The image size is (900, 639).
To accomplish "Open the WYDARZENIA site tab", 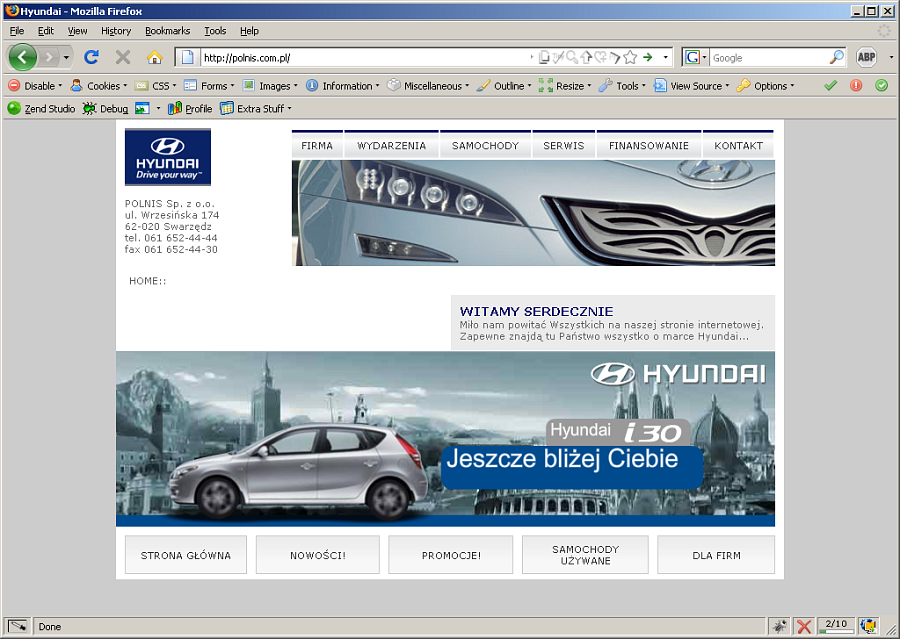I will click(x=391, y=145).
